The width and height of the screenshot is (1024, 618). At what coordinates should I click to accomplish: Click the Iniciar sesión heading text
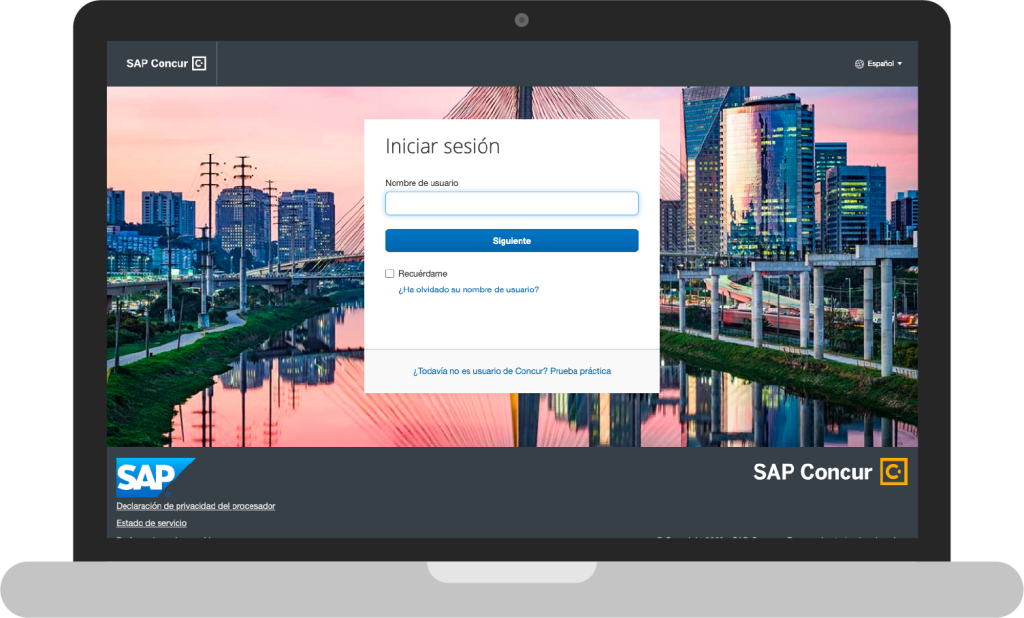(442, 146)
